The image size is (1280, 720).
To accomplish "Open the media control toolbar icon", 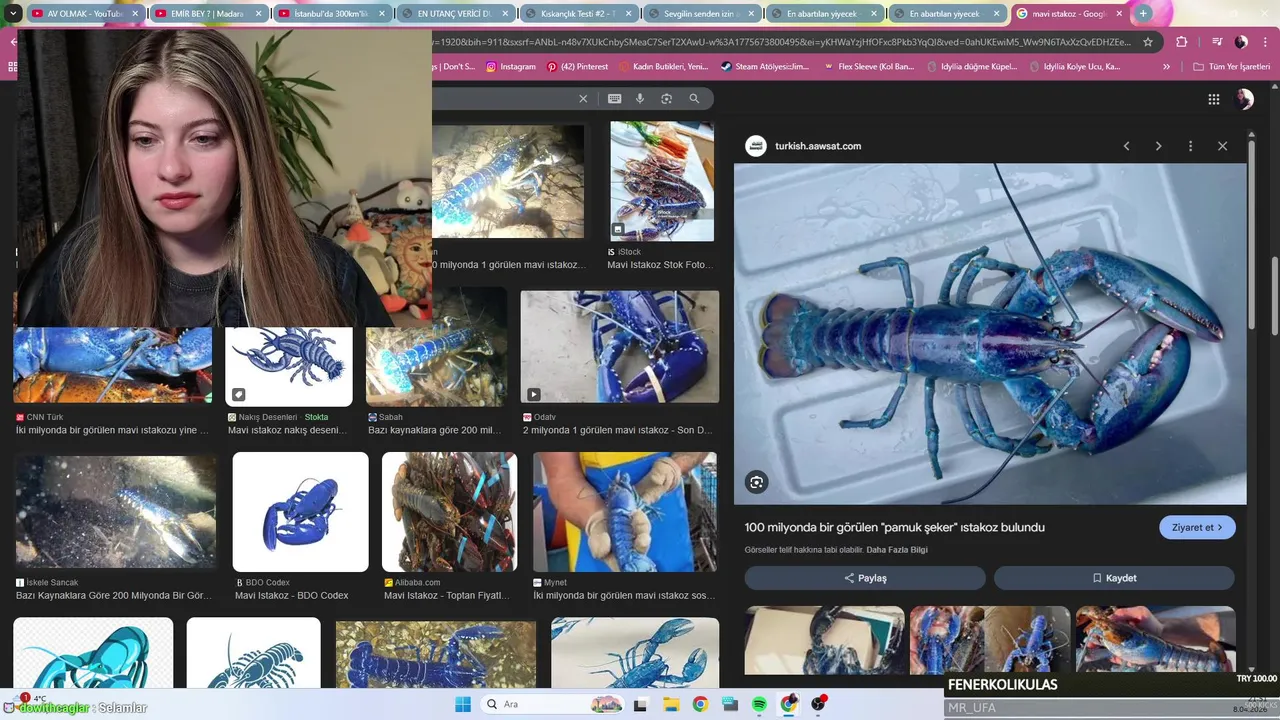I will coord(1217,42).
